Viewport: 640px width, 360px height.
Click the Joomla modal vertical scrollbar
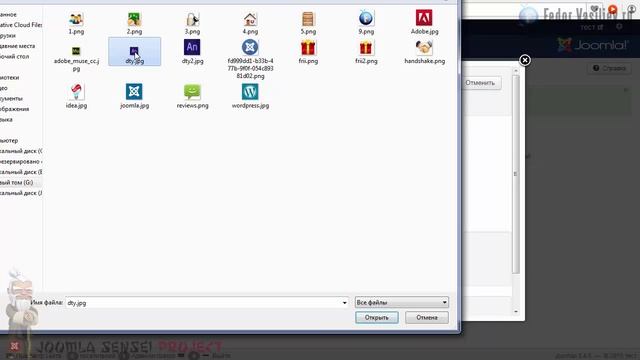pyautogui.click(x=516, y=175)
